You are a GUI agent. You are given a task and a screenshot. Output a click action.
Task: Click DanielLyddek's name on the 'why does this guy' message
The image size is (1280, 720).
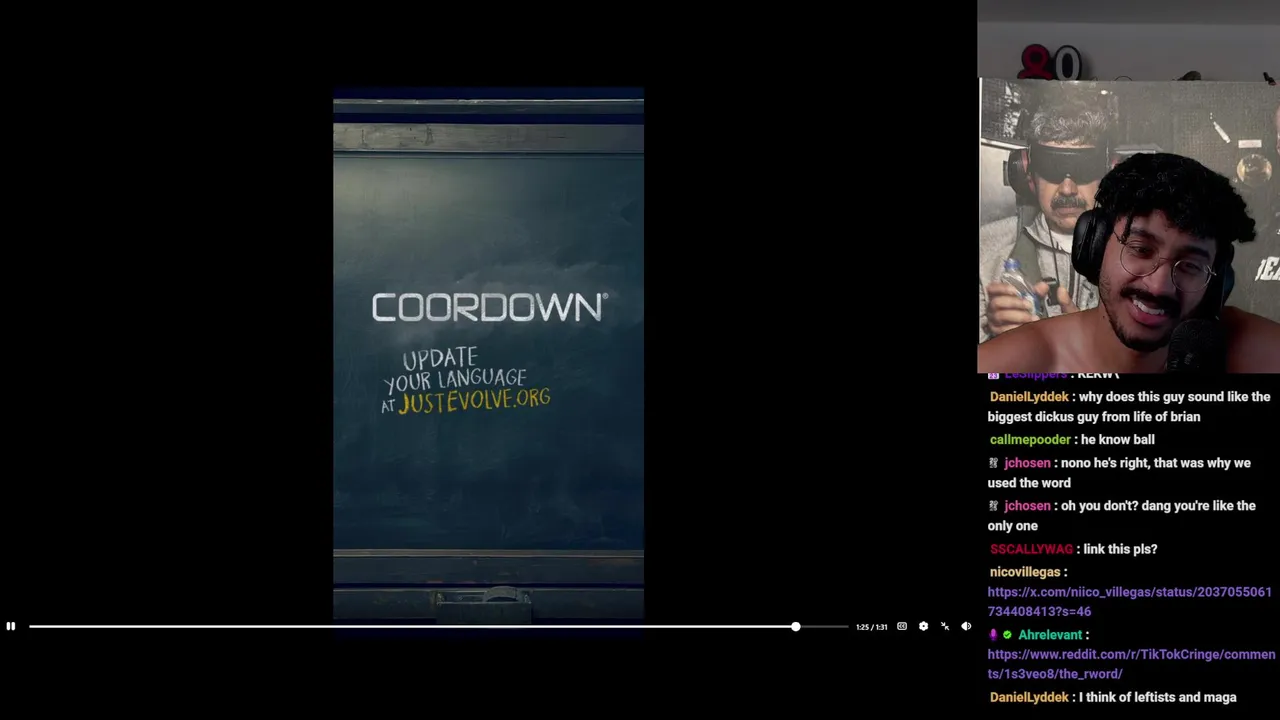pyautogui.click(x=1029, y=397)
